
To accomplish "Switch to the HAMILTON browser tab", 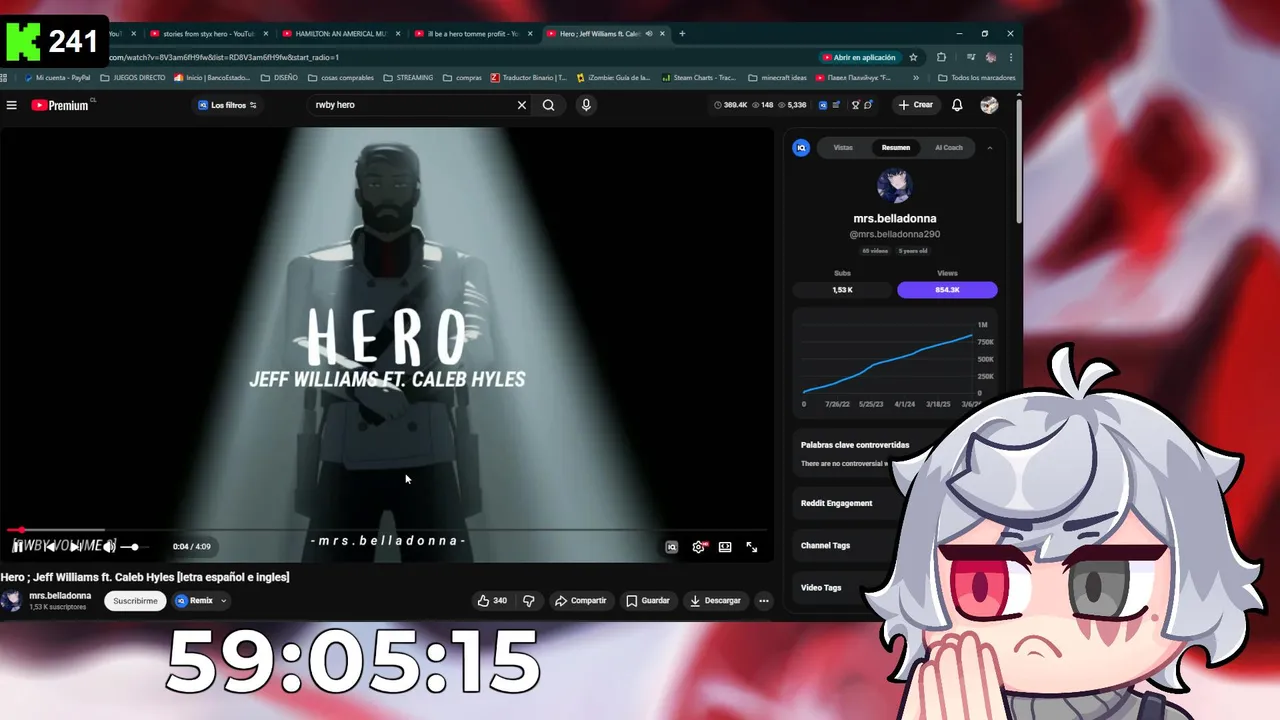I will (x=341, y=33).
